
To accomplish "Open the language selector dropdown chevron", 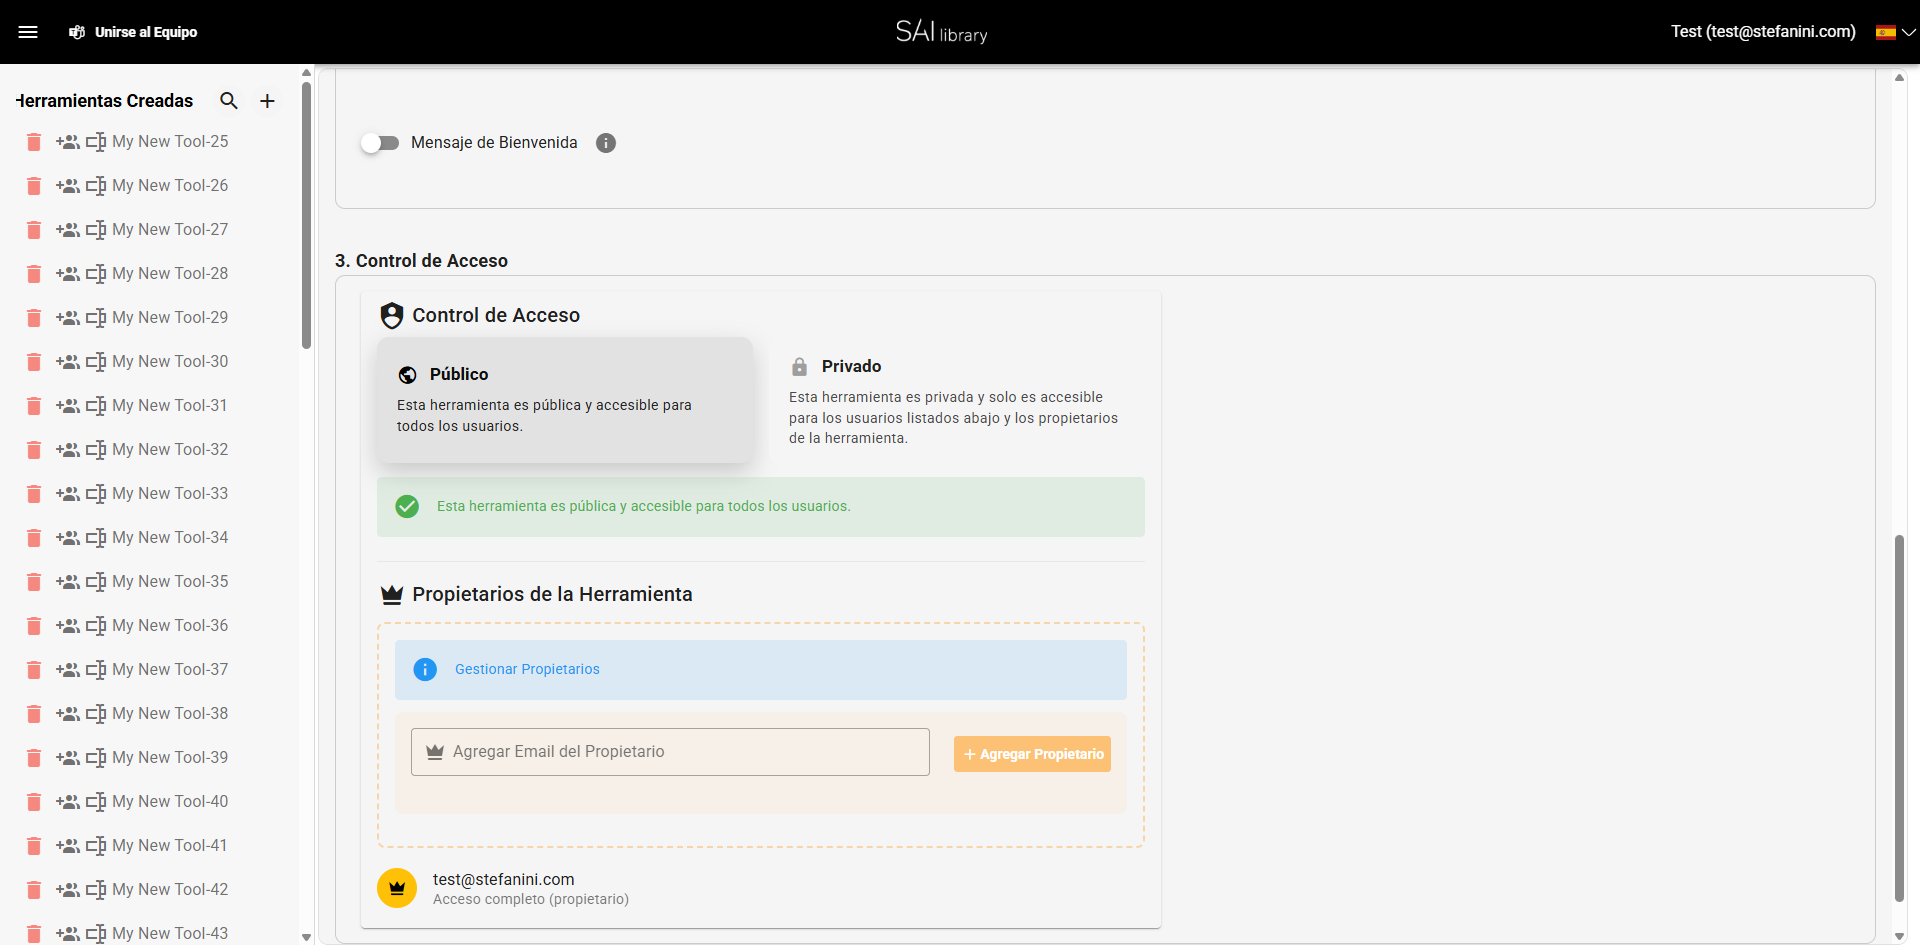I will pyautogui.click(x=1911, y=31).
